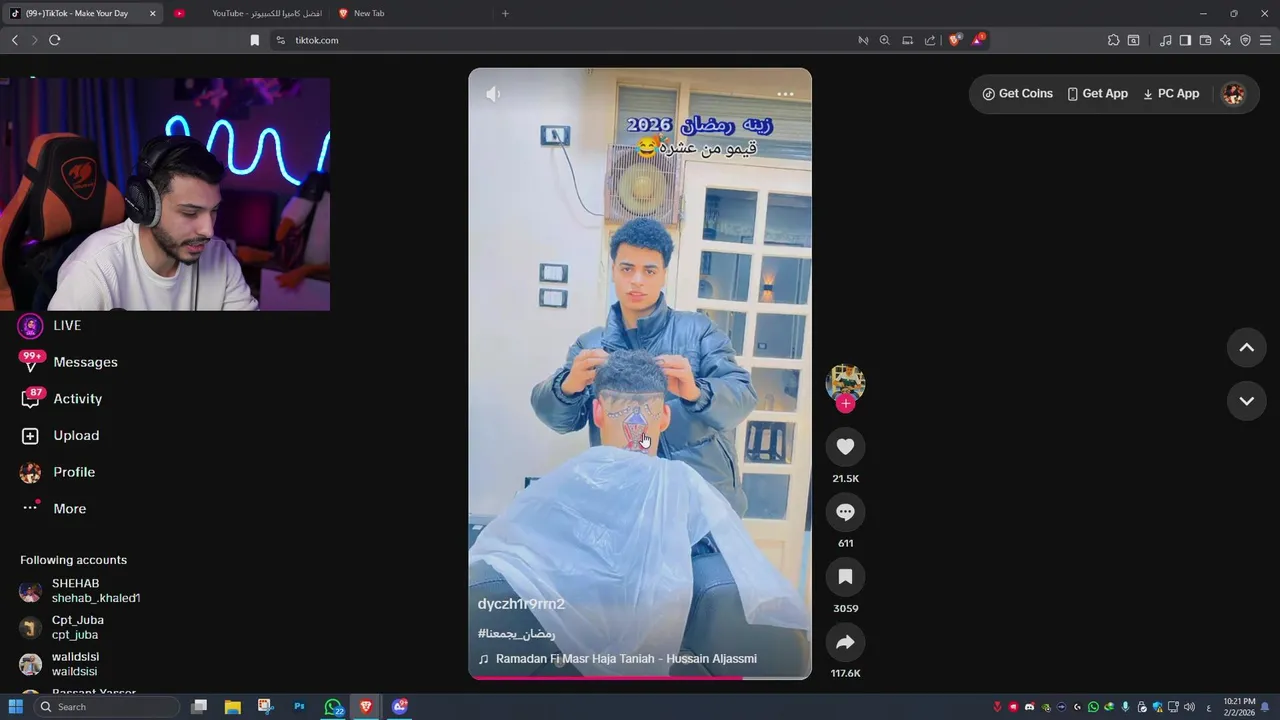The image size is (1280, 720).
Task: Open Leo AI sparkle icon
Action: click(x=1225, y=40)
